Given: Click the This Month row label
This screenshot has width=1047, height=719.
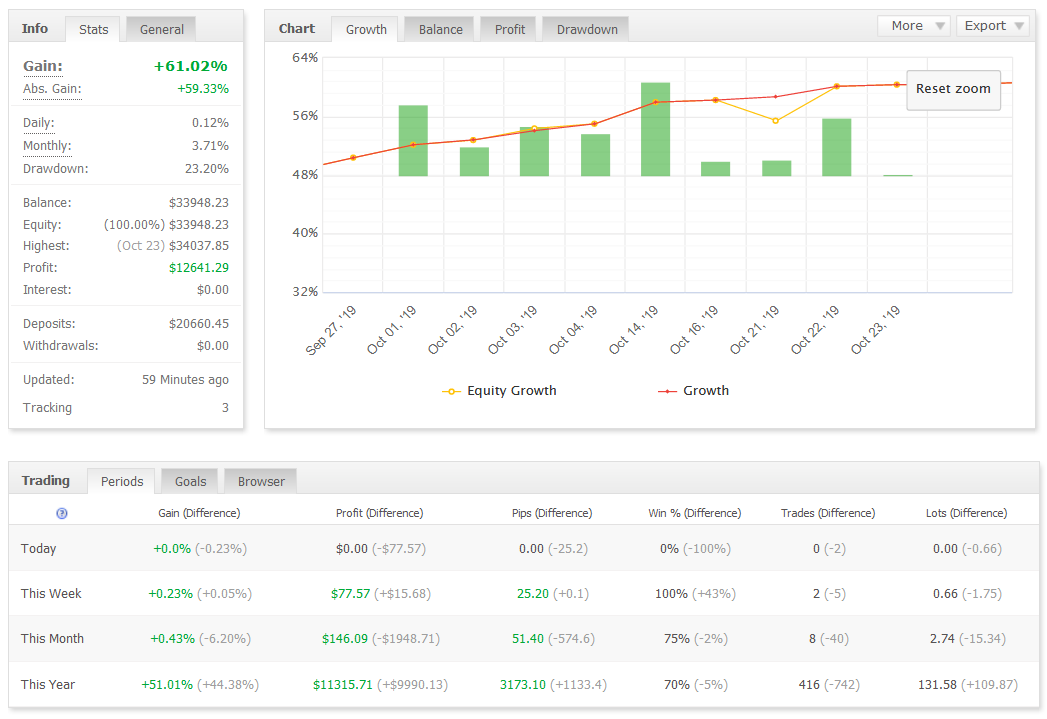Looking at the screenshot, I should [52, 639].
